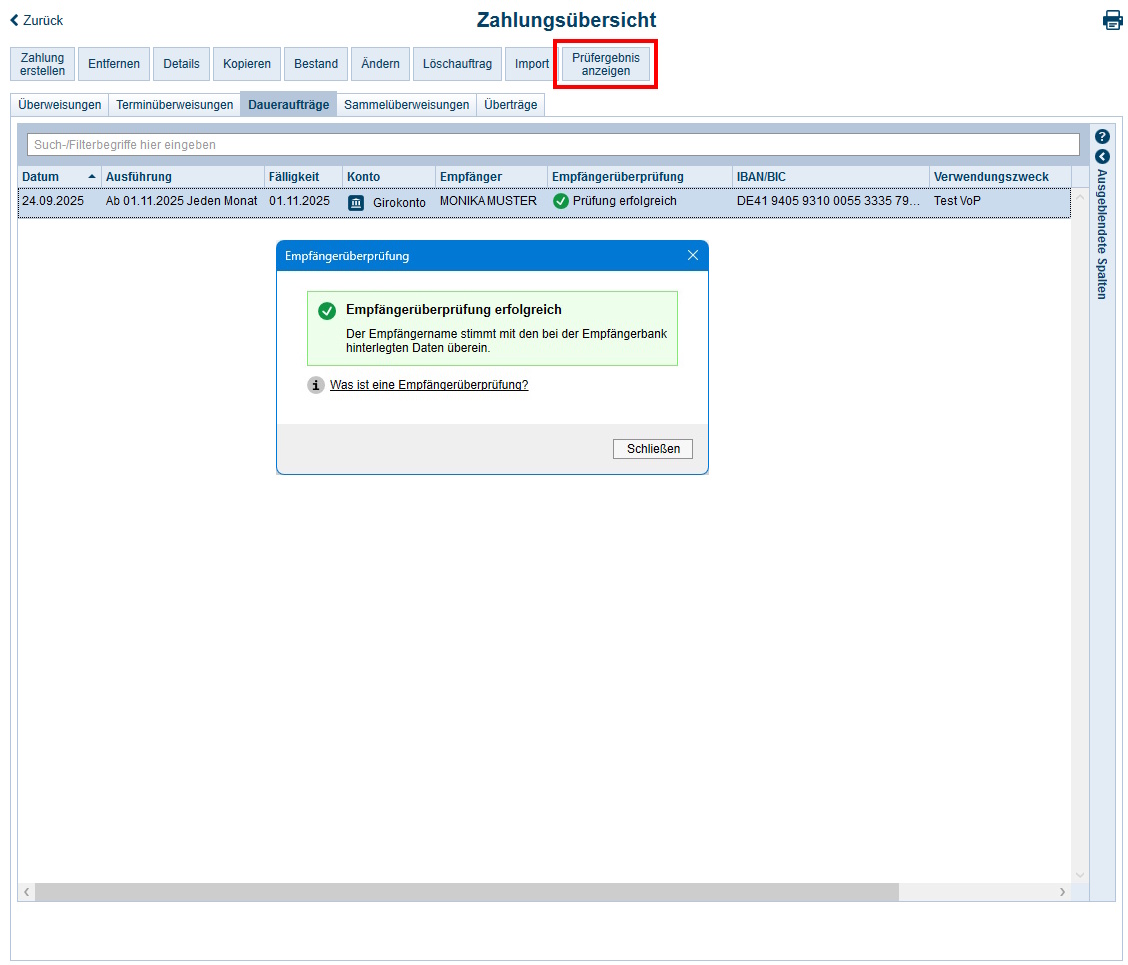Click Zahlung erstellen button
Viewport: 1128px width, 965px height.
[x=42, y=64]
